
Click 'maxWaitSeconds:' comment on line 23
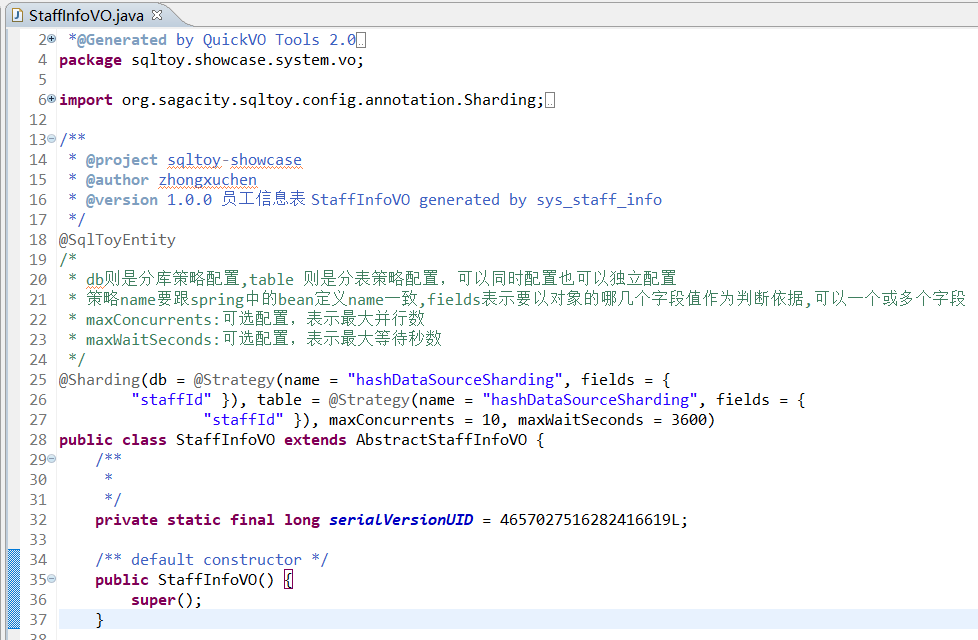click(x=153, y=340)
